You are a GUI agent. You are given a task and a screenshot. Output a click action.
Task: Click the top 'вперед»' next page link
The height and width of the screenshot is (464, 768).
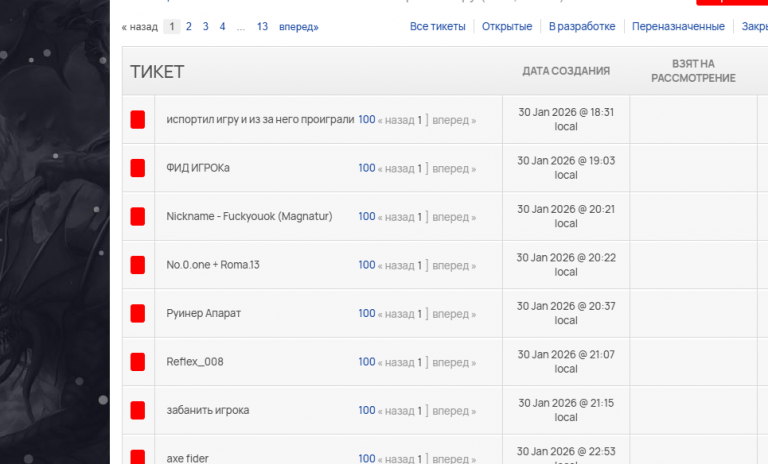(x=299, y=26)
